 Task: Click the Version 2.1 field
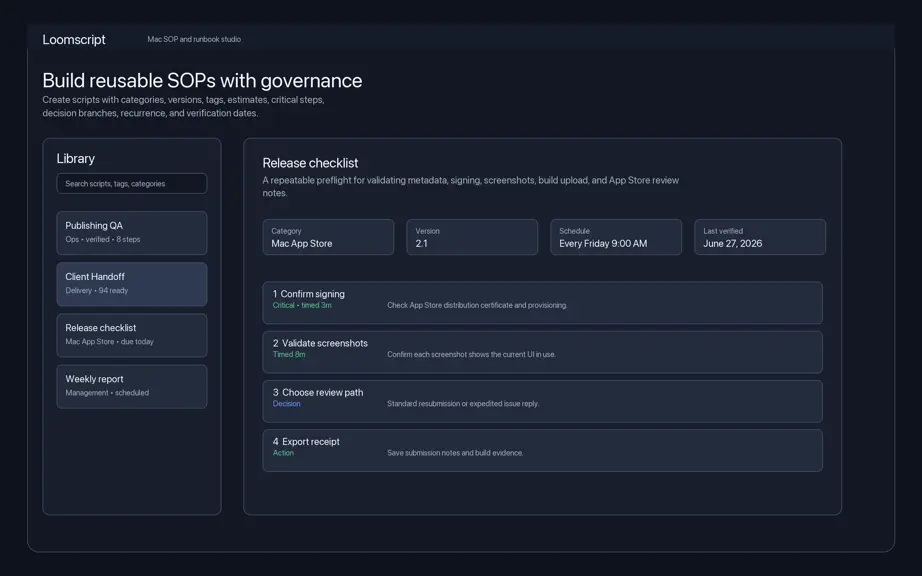(x=472, y=237)
